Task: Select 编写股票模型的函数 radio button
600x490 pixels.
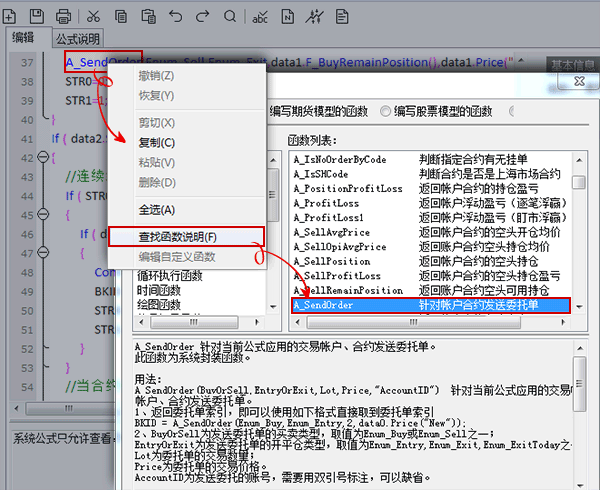Action: tap(386, 110)
